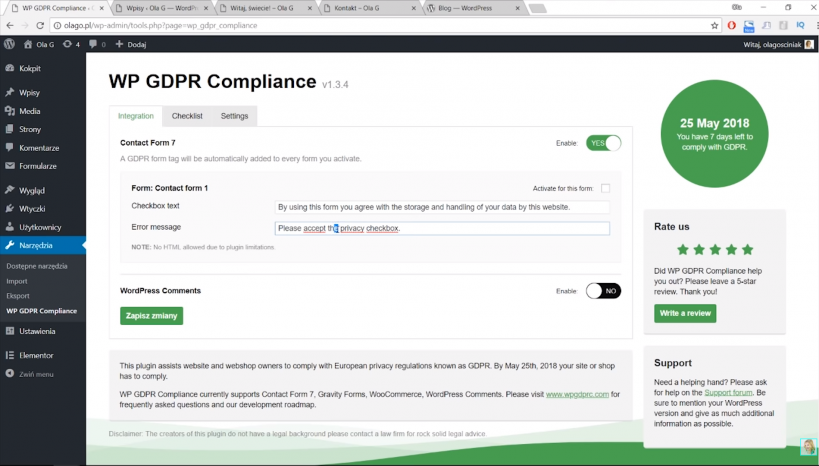This screenshot has height=466, width=819.
Task: Switch to Witaj, świecie! browser tab
Action: [266, 8]
